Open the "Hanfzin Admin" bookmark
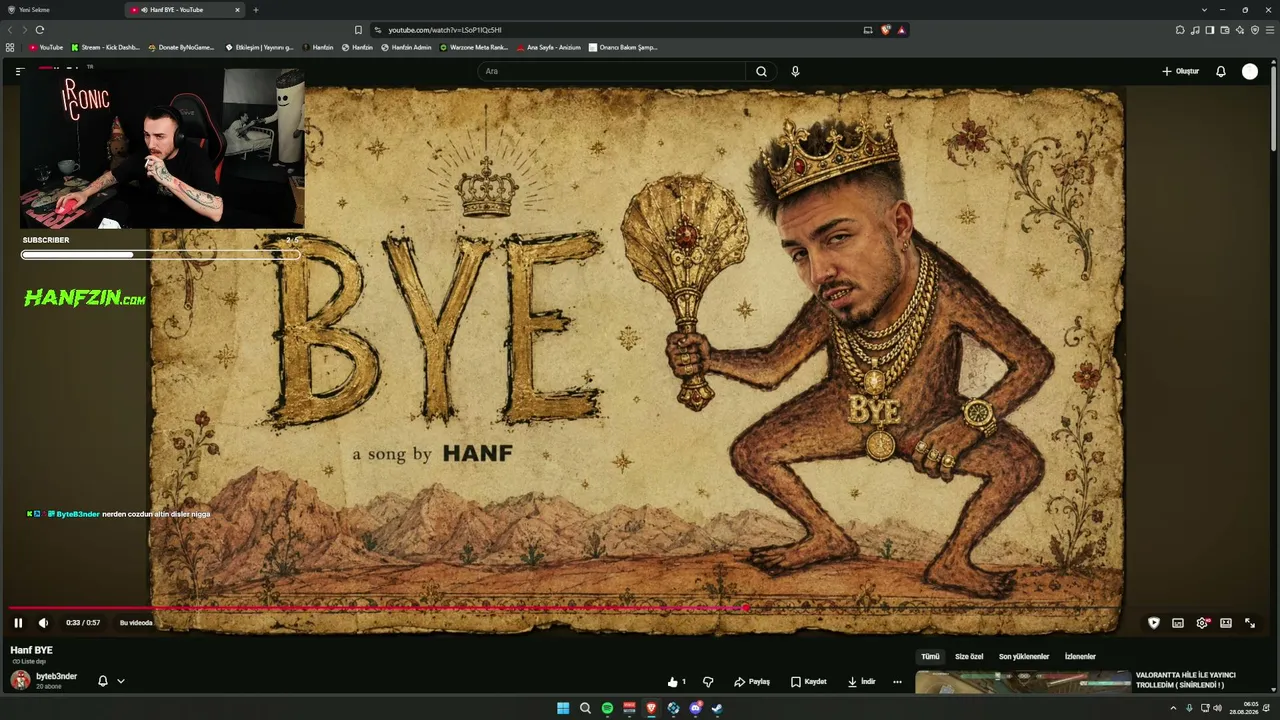 (x=406, y=47)
